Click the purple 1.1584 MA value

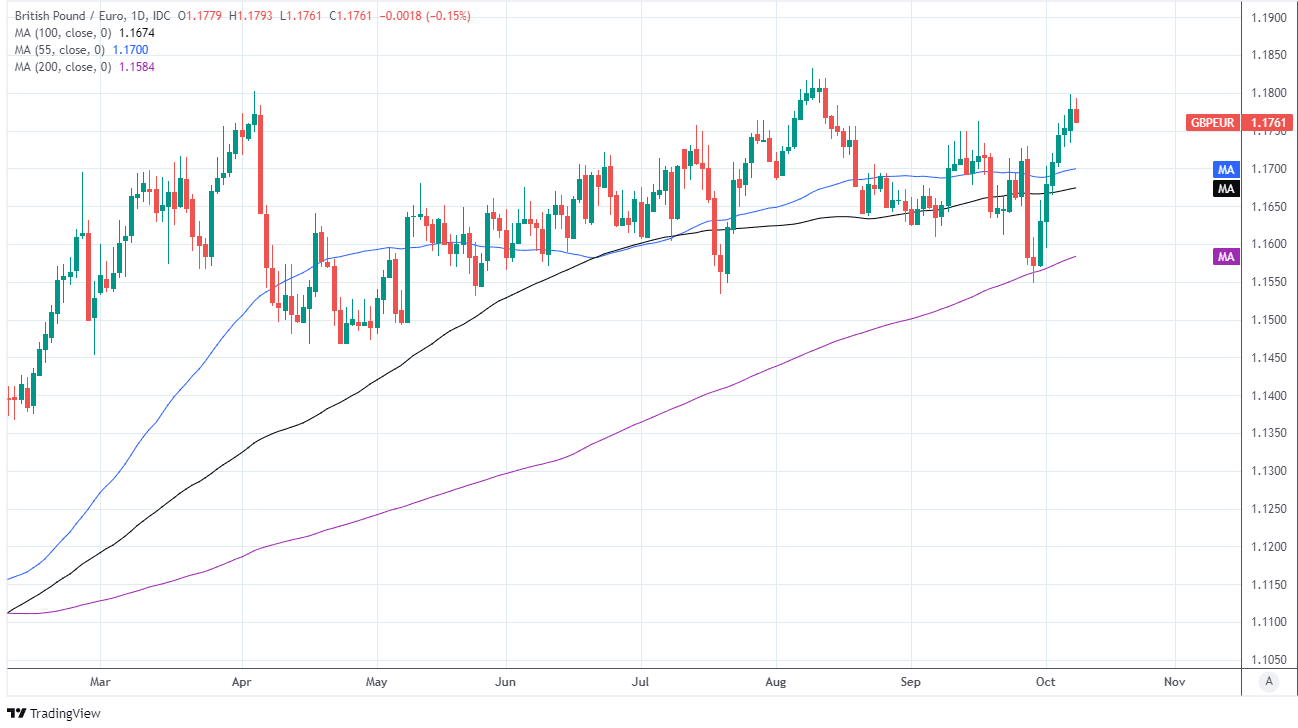[137, 66]
